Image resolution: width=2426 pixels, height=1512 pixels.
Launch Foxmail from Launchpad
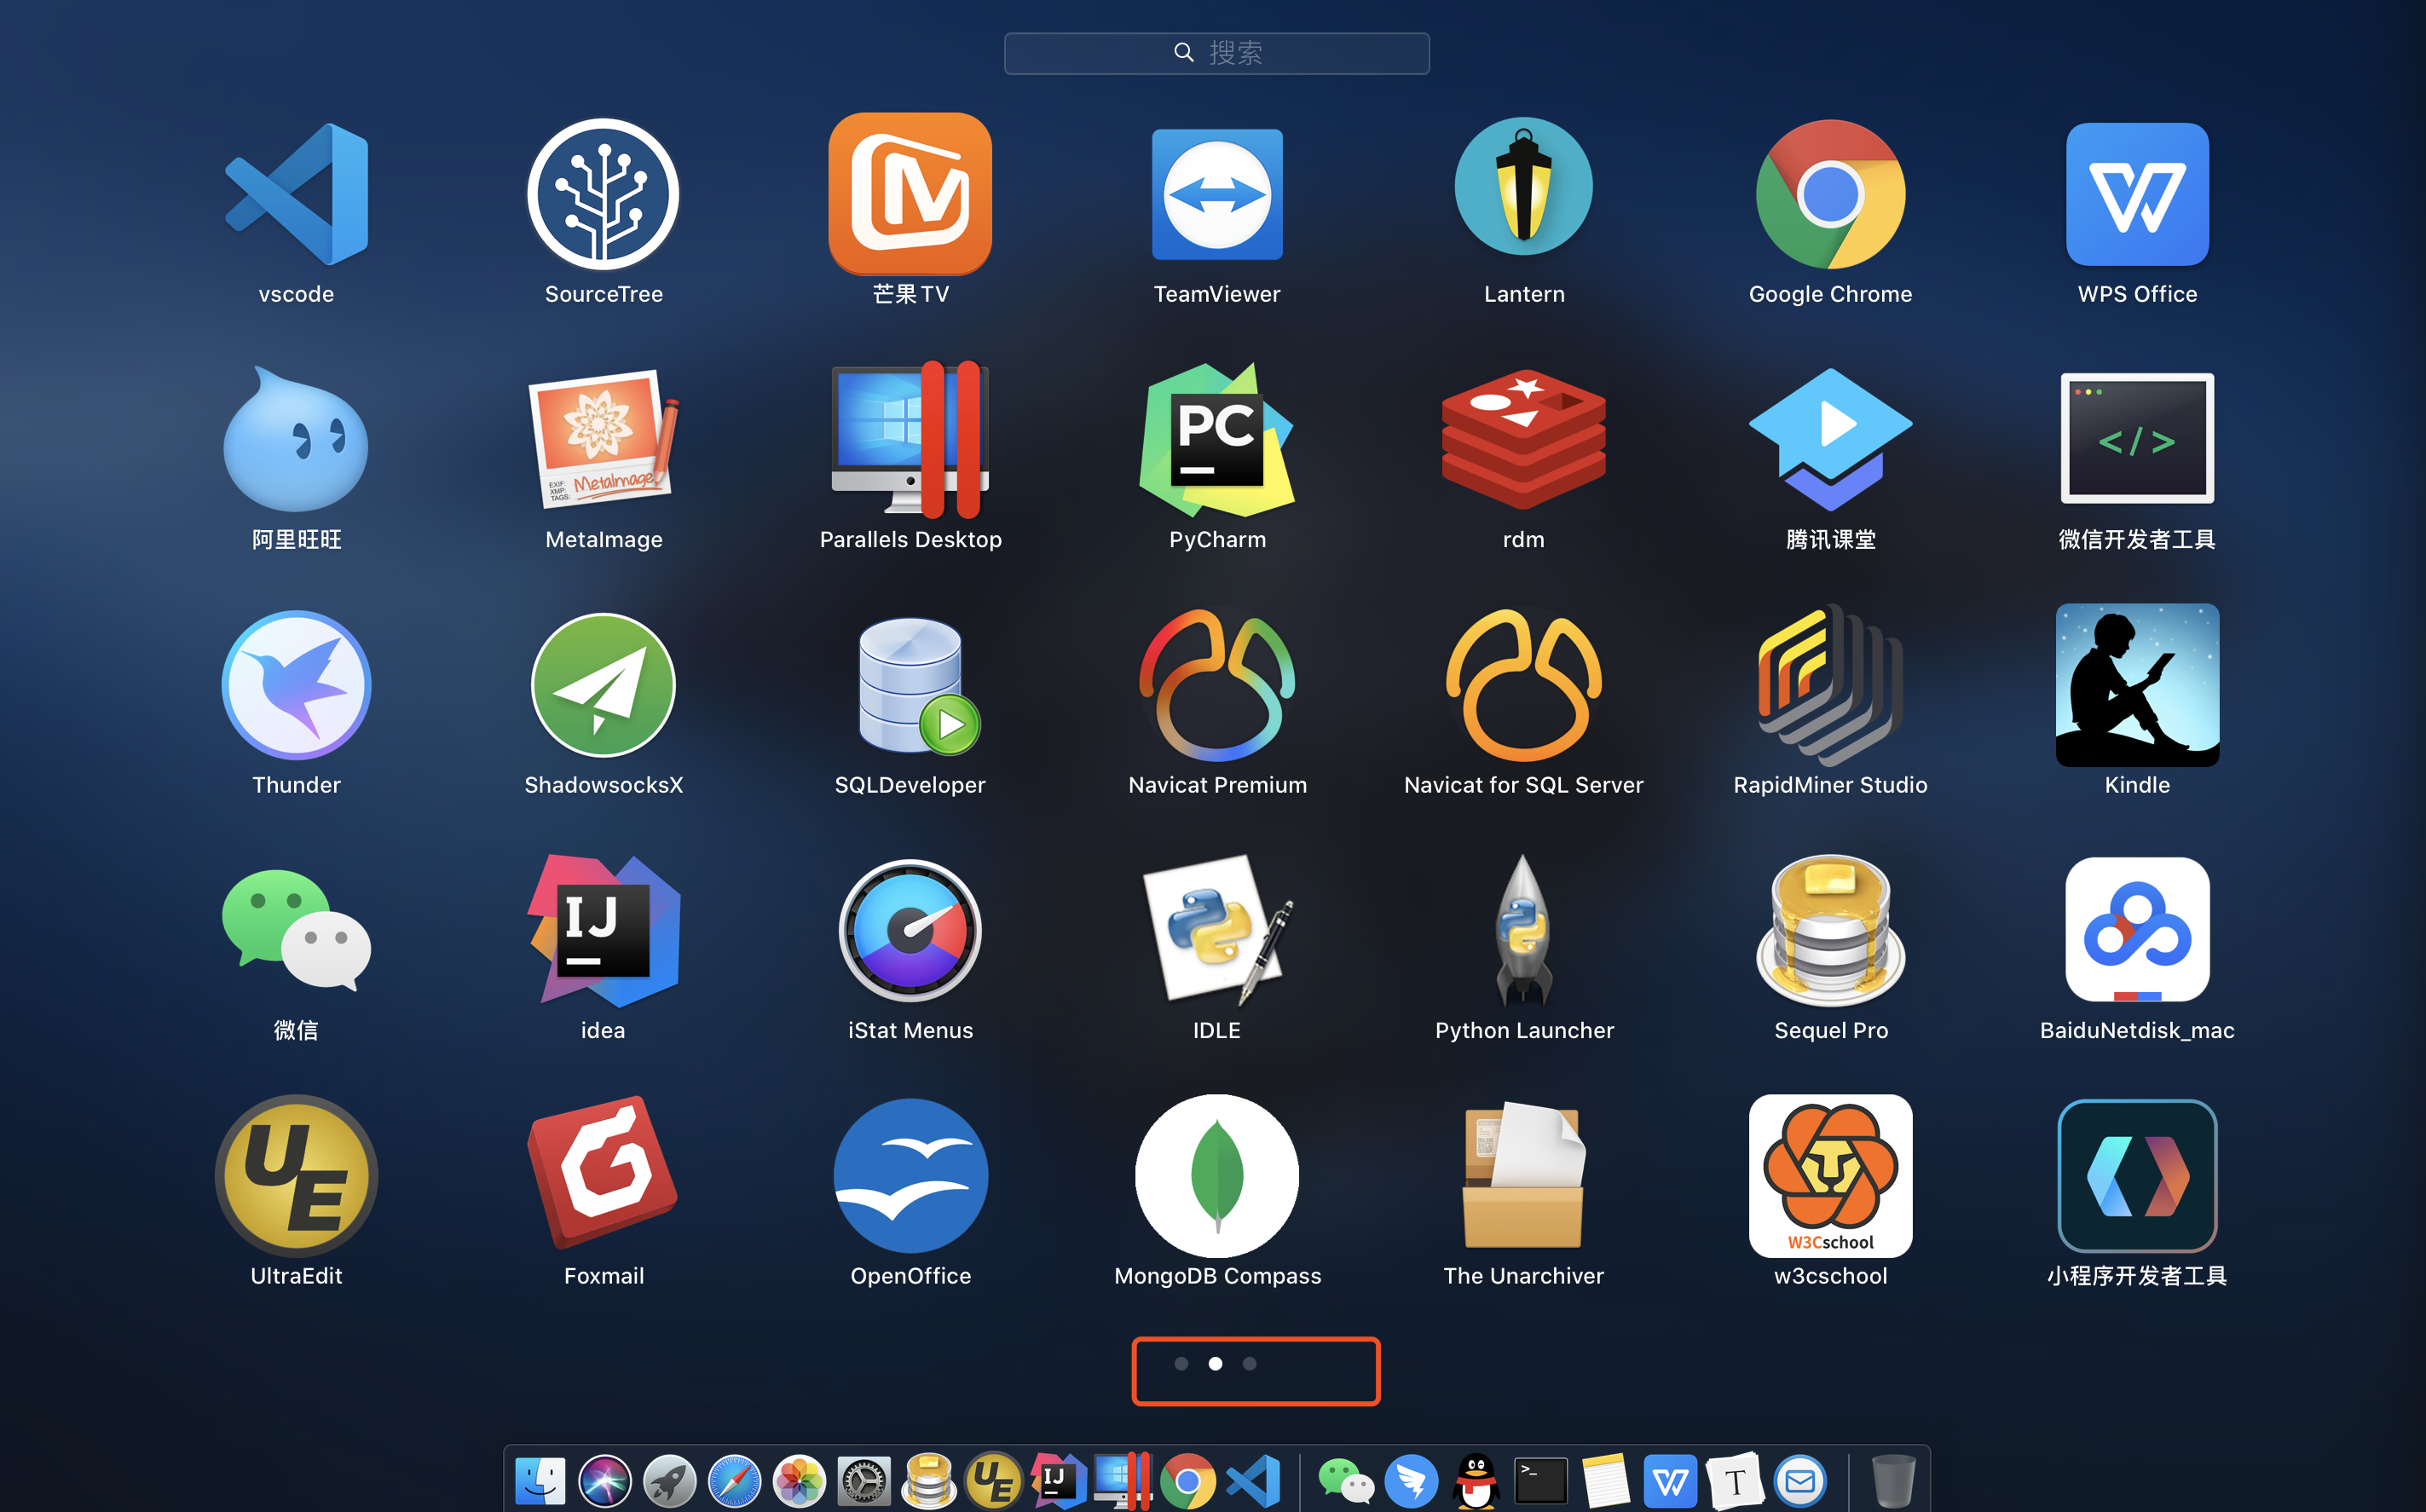(x=603, y=1176)
